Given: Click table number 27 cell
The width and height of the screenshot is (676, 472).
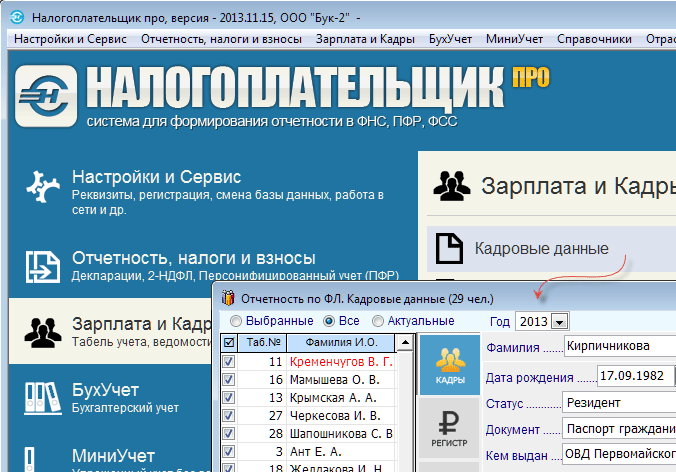Looking at the screenshot, I should tap(262, 416).
